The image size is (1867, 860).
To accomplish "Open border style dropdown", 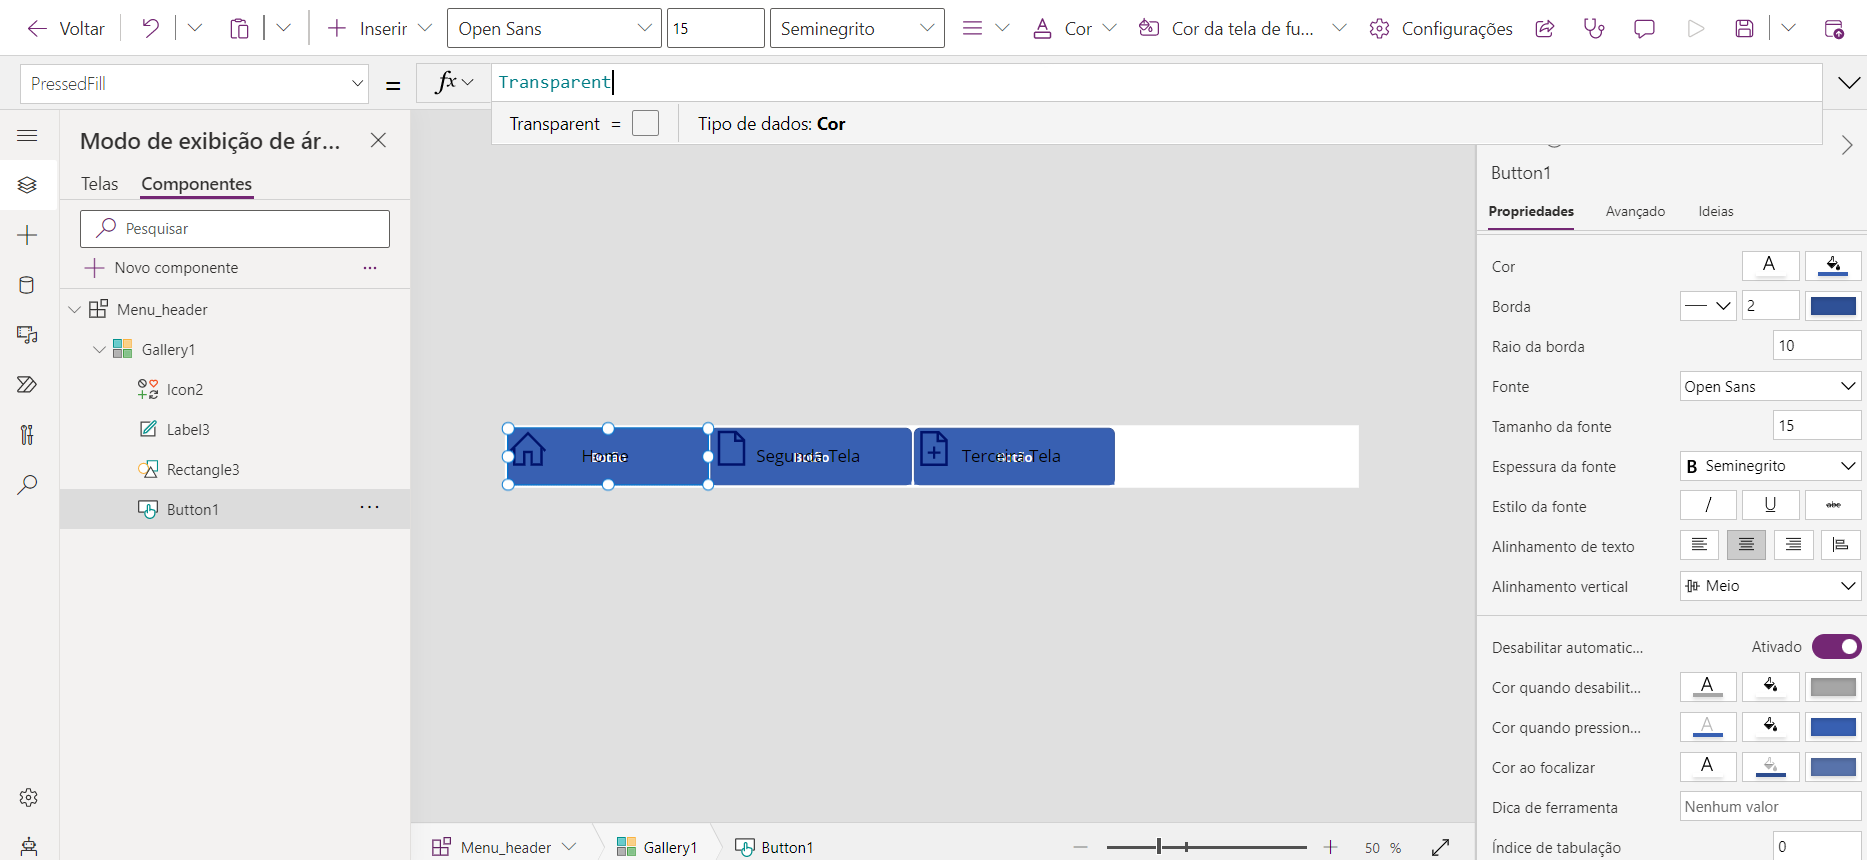I will click(1708, 306).
